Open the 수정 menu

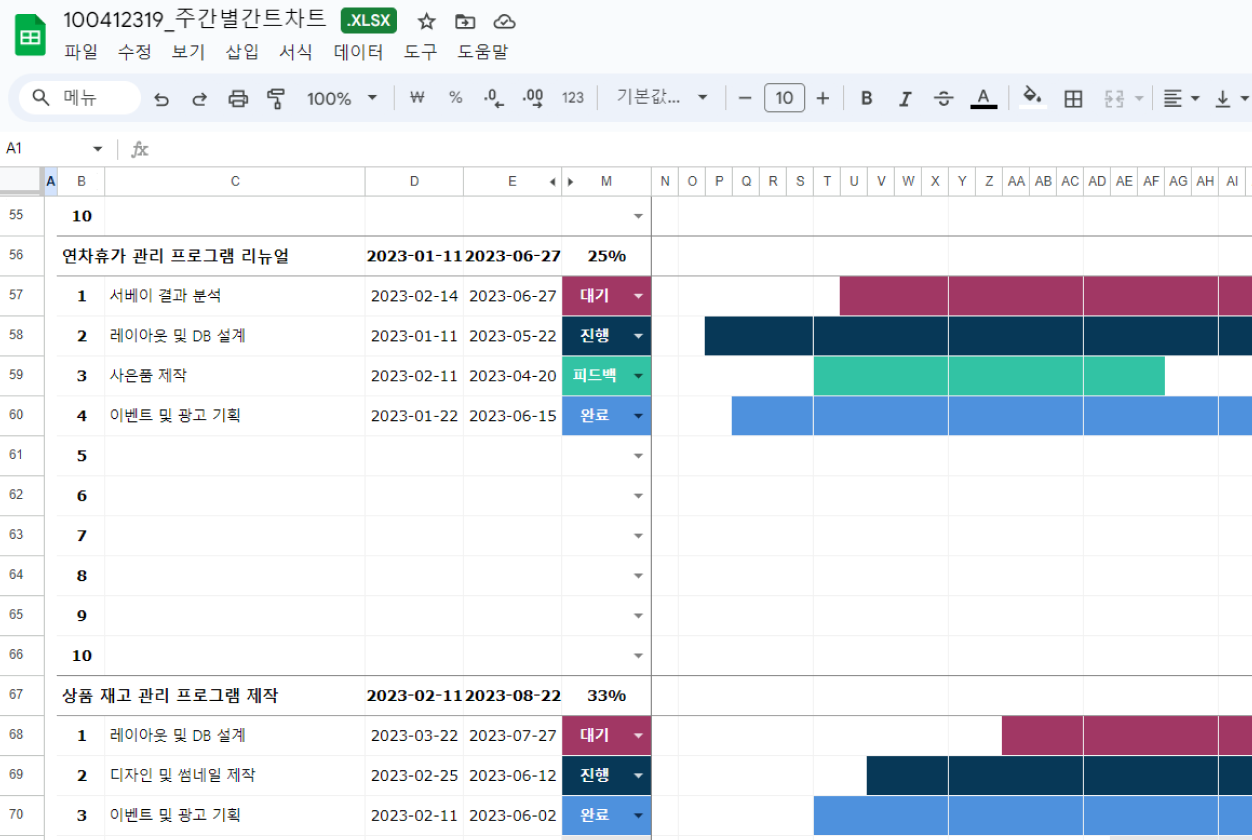click(134, 52)
